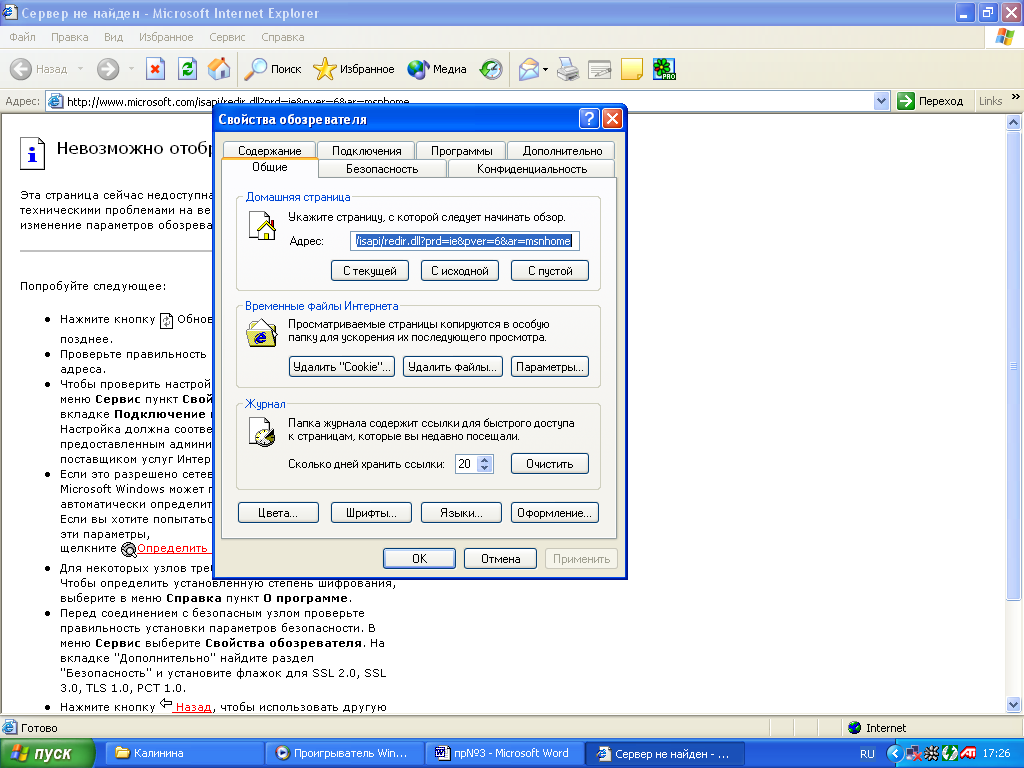Click the С текущей button

pyautogui.click(x=370, y=271)
